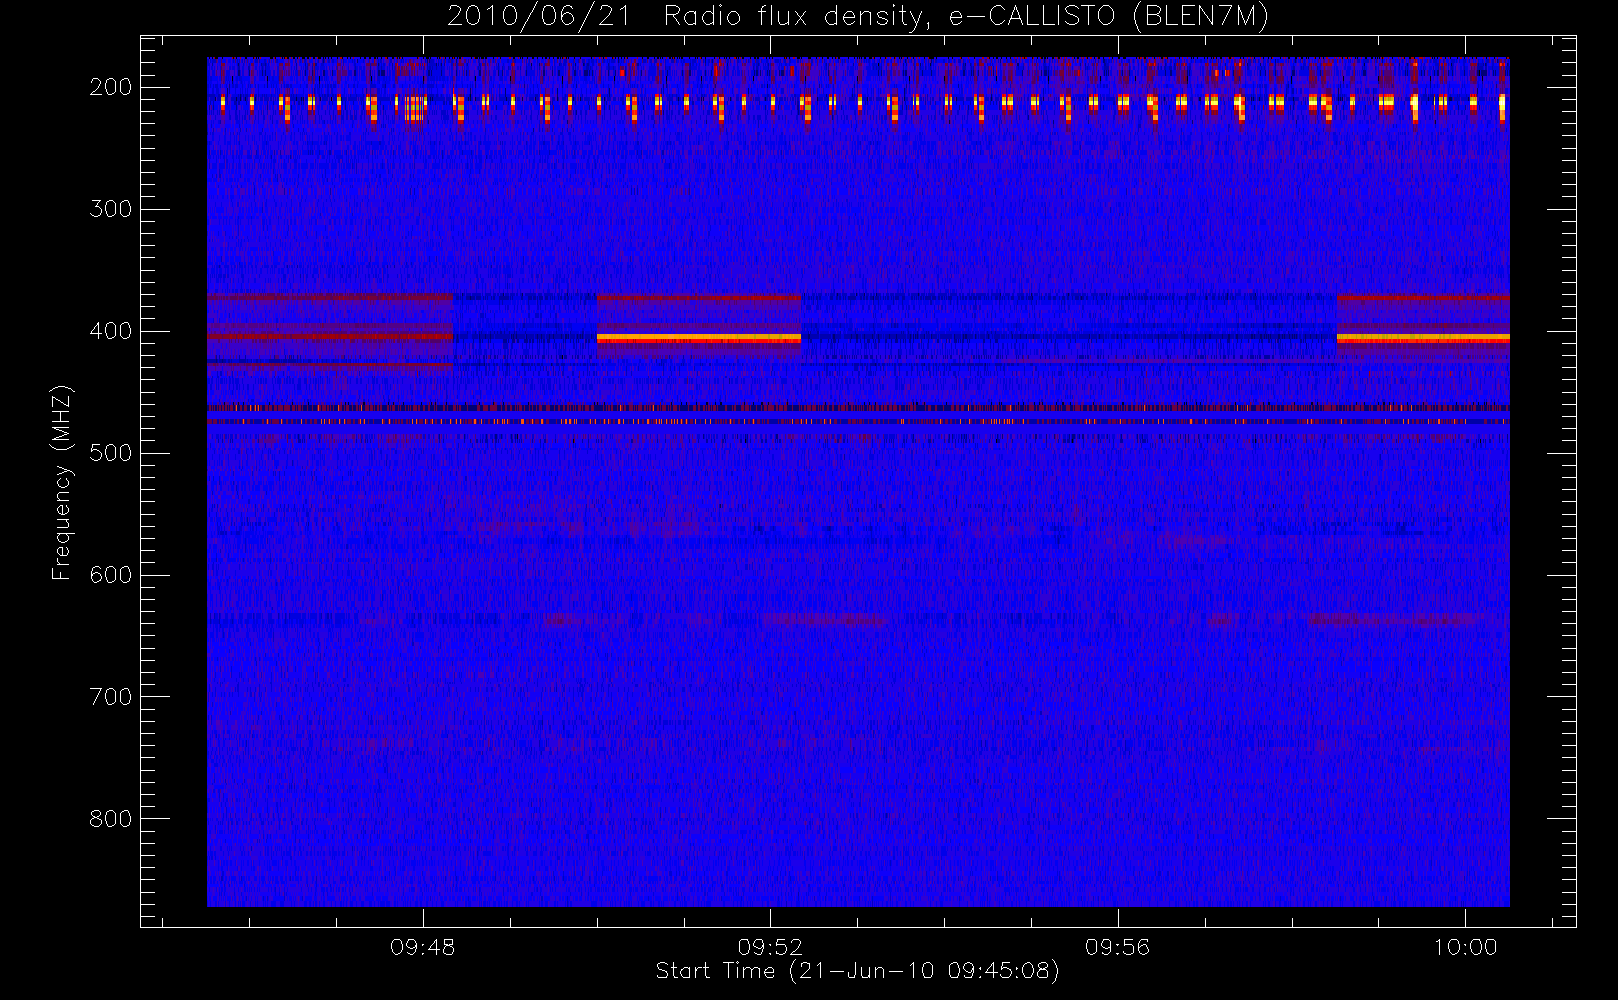This screenshot has height=1000, width=1618.
Task: Click the Frequency (MHZ) axis title
Action: click(x=62, y=482)
